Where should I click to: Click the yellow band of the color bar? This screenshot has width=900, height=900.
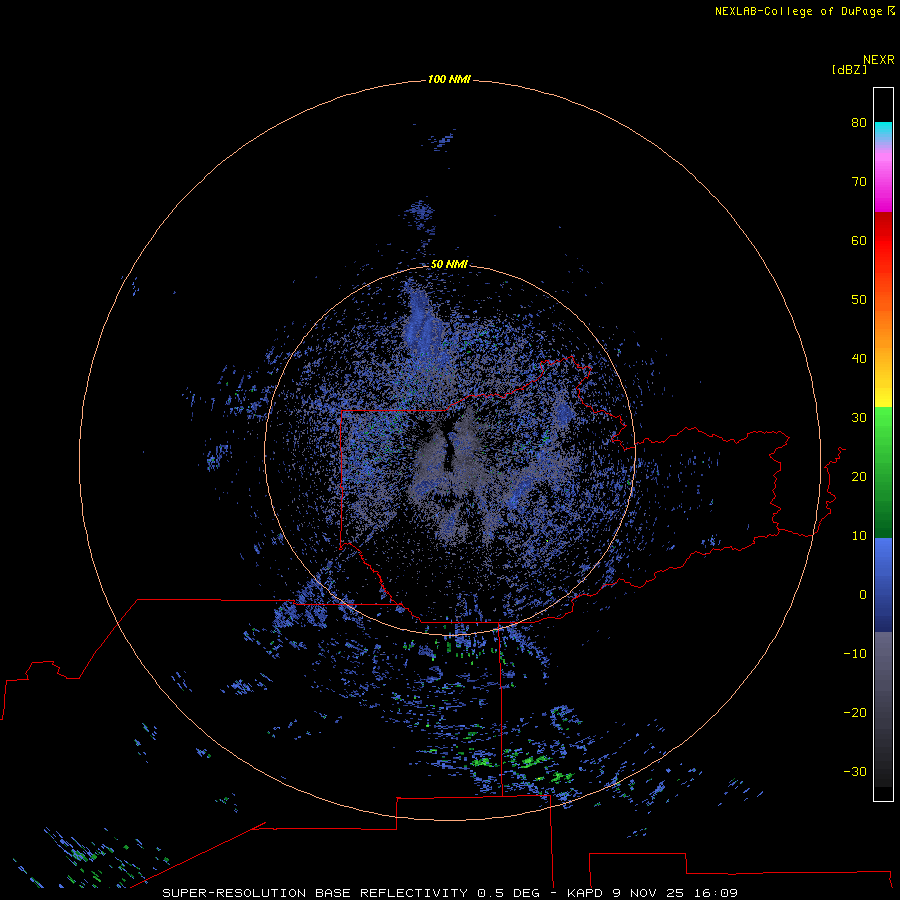tap(883, 396)
